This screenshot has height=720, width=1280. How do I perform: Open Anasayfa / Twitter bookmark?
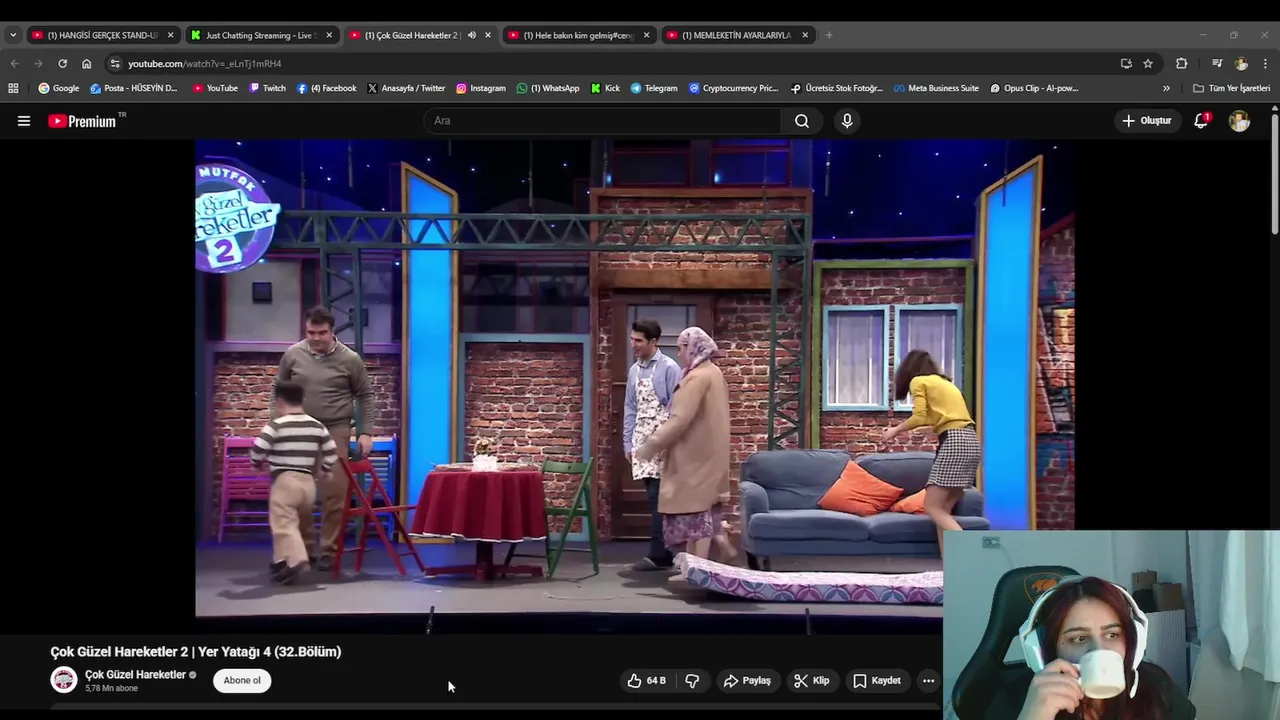coord(406,88)
